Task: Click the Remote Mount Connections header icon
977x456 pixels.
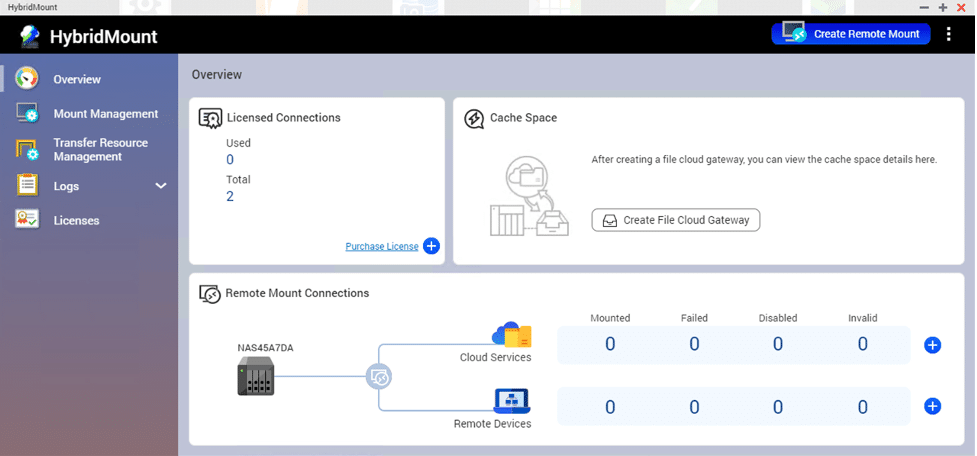Action: coord(210,294)
